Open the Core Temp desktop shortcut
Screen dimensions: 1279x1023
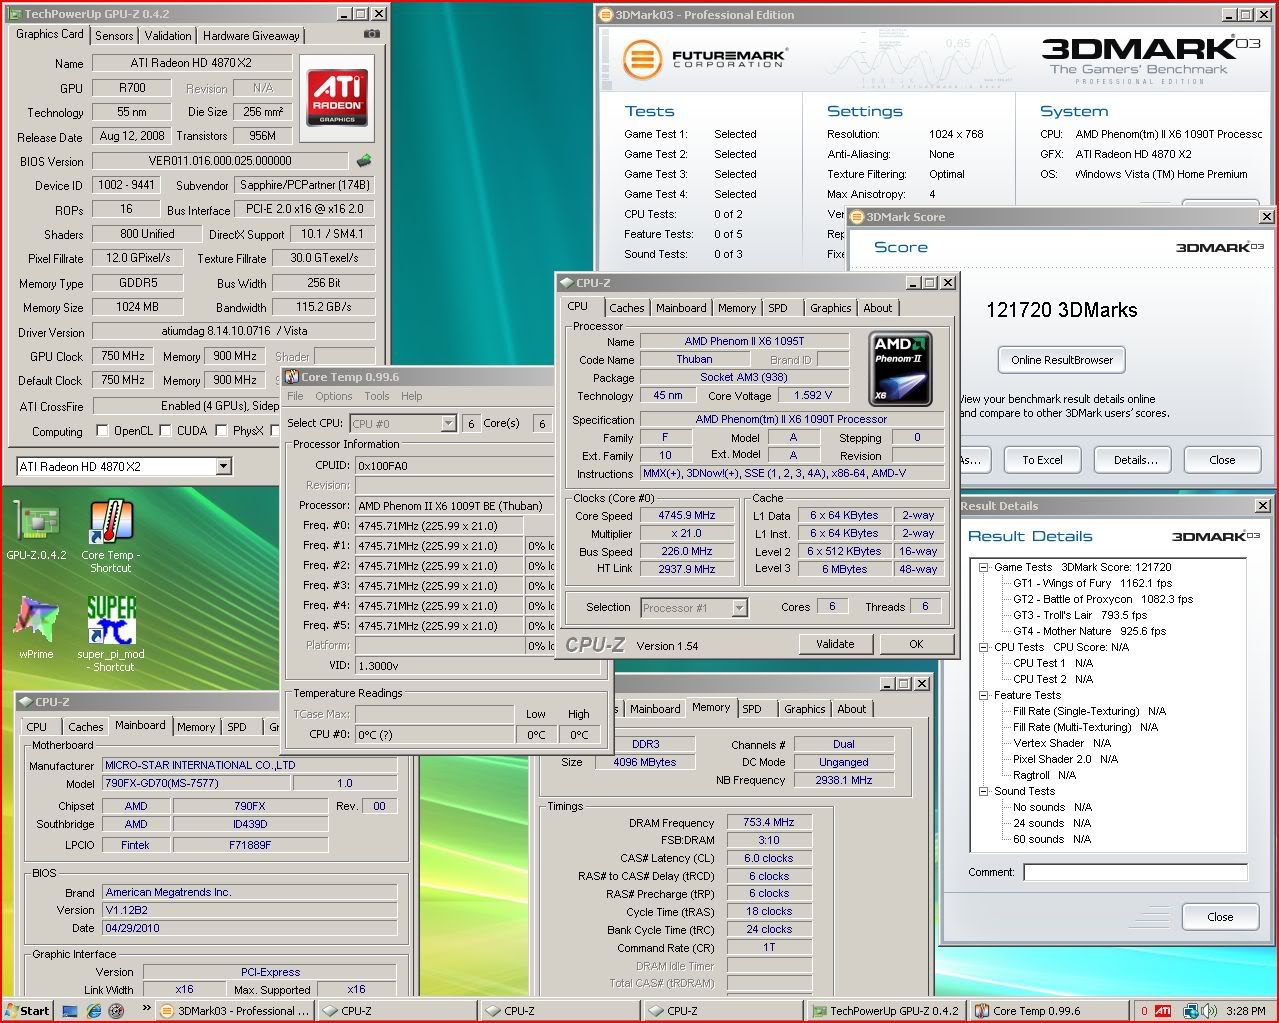[x=110, y=538]
